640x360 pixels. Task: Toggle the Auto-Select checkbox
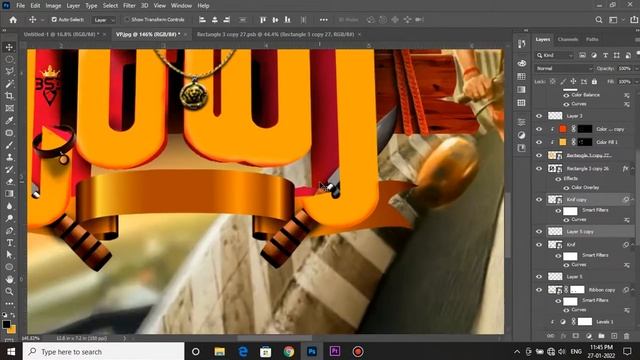tap(54, 20)
